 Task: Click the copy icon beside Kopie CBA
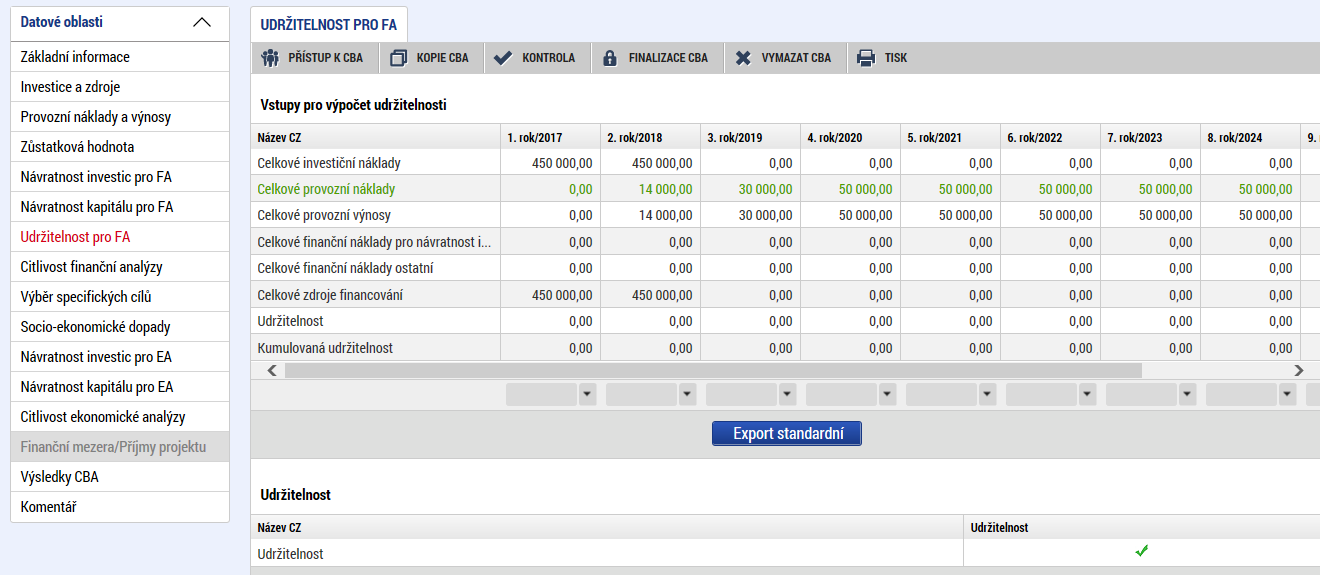click(x=398, y=58)
